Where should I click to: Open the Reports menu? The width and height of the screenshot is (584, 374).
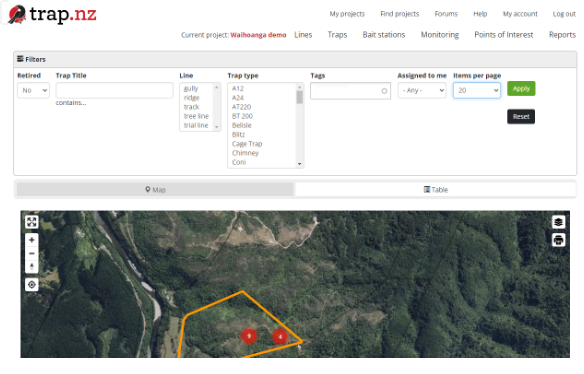click(x=562, y=35)
